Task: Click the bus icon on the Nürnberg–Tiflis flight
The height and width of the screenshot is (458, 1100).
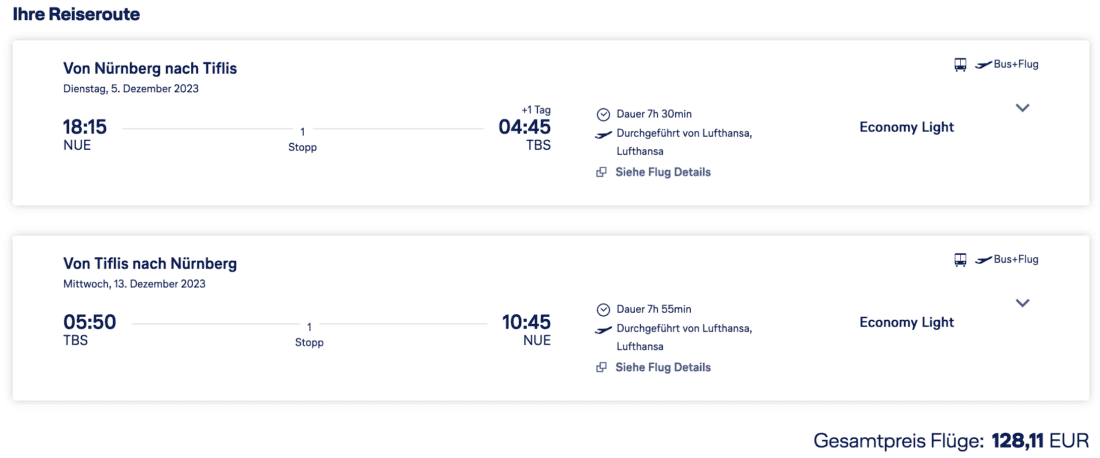Action: tap(960, 65)
